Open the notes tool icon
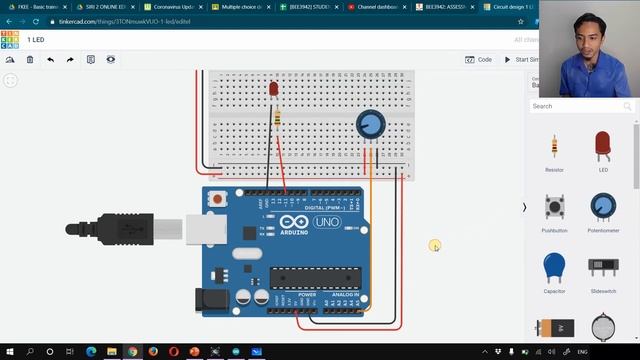 (x=91, y=60)
